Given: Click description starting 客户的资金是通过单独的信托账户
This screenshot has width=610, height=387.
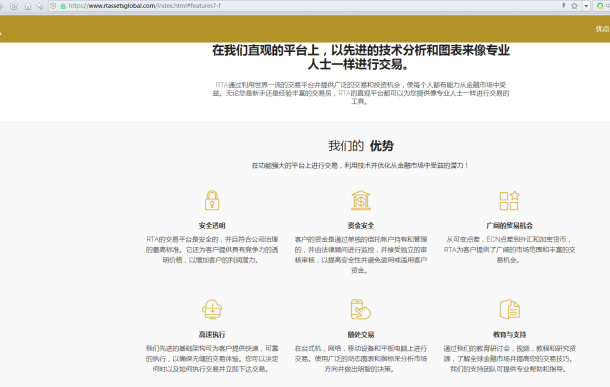Looking at the screenshot, I should click(361, 255).
